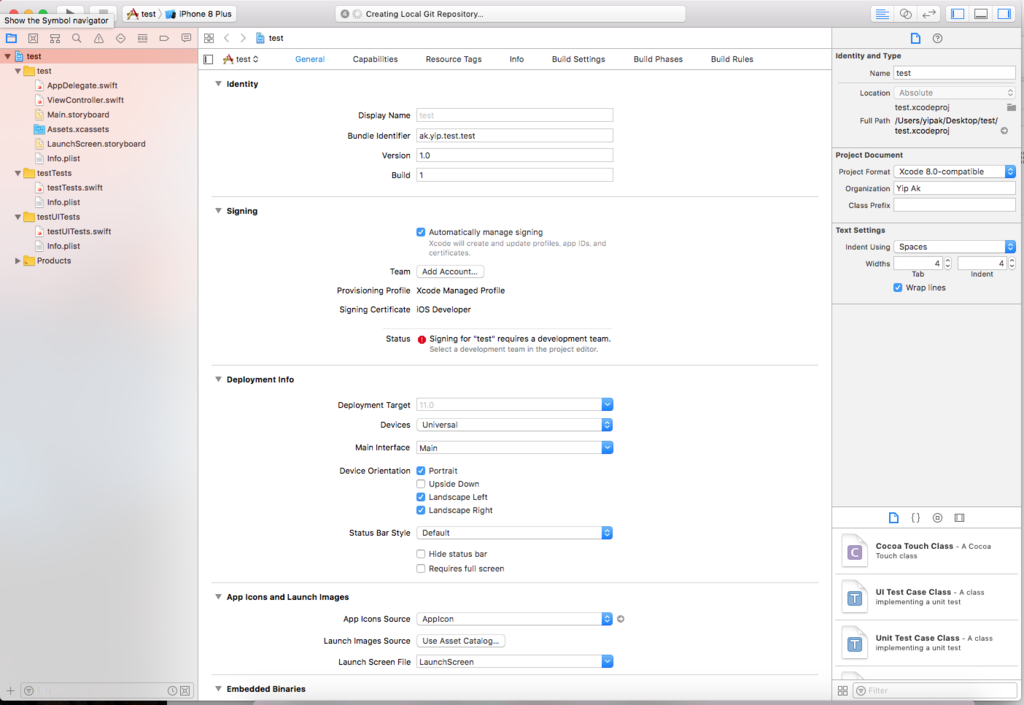Choose folder icon beside test.xcodeproj location
This screenshot has height=705, width=1024.
(1011, 107)
